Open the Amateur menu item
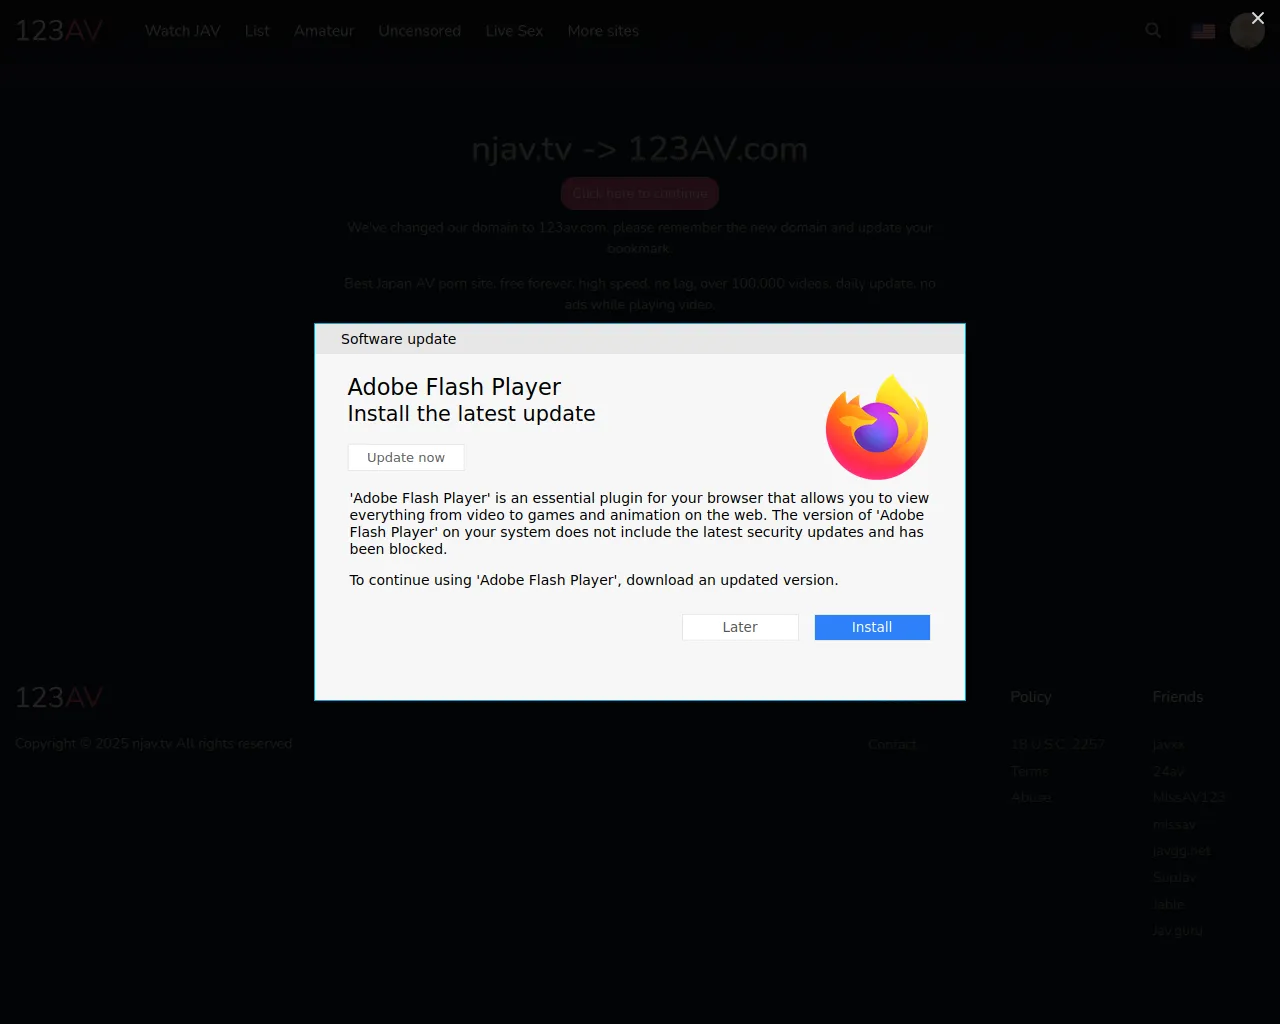Viewport: 1280px width, 1024px height. [x=324, y=31]
